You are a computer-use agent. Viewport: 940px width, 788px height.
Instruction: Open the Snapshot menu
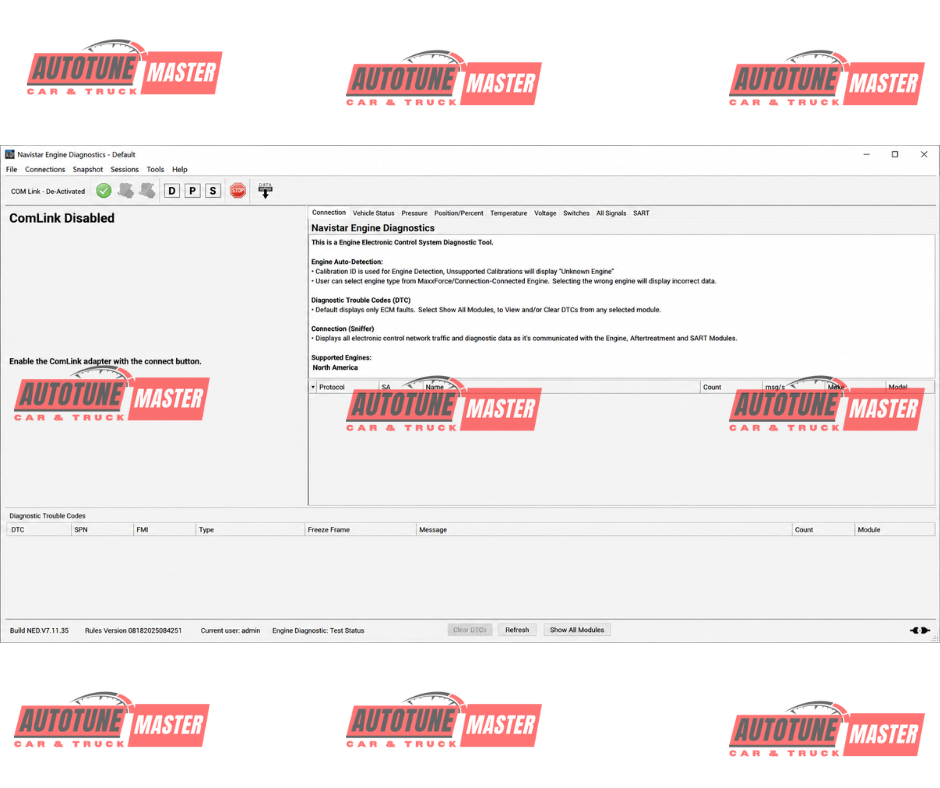point(88,169)
